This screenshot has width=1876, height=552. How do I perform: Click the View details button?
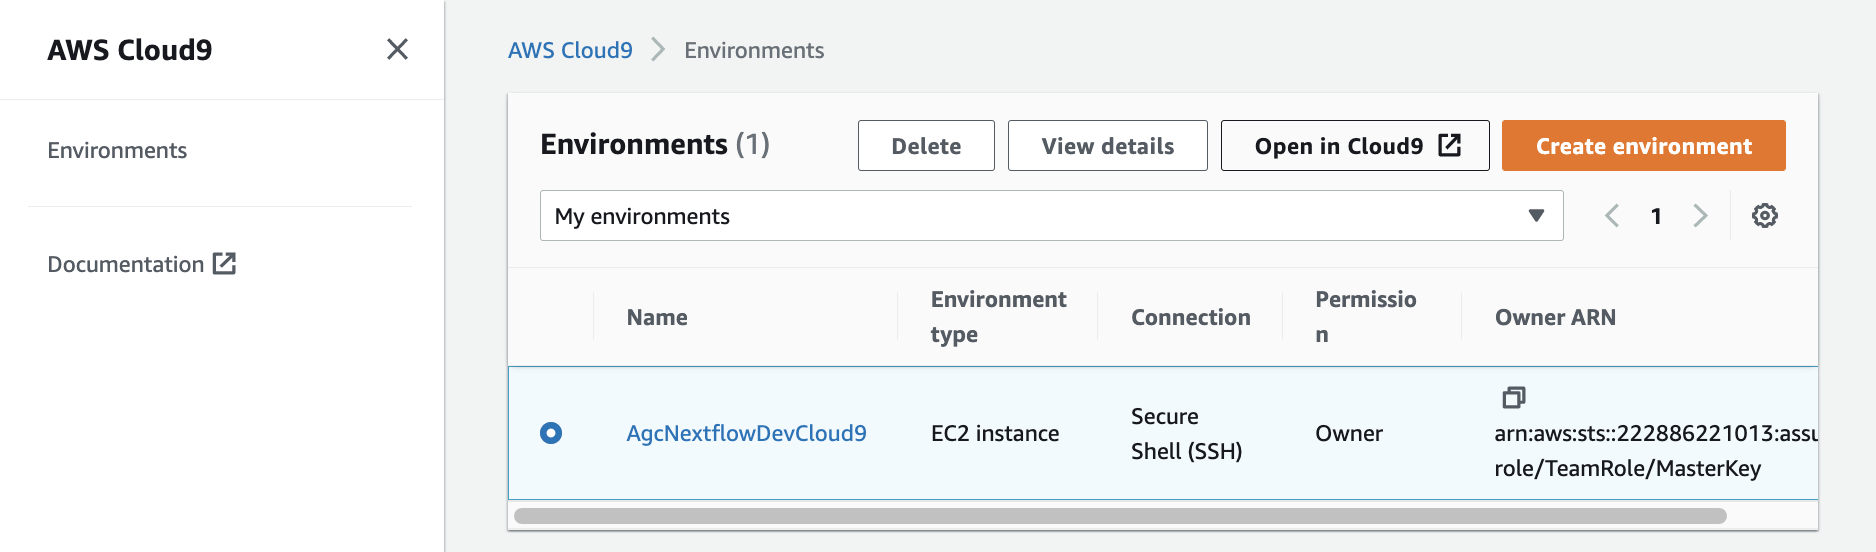point(1108,146)
